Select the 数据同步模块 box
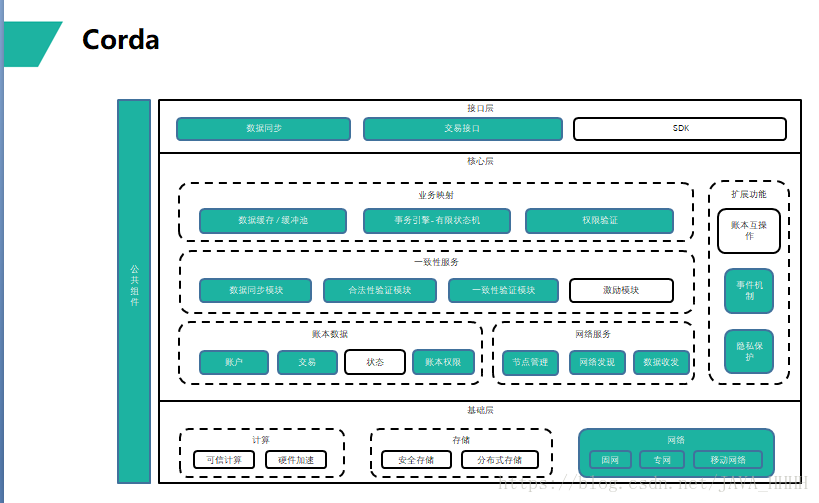 pos(255,290)
